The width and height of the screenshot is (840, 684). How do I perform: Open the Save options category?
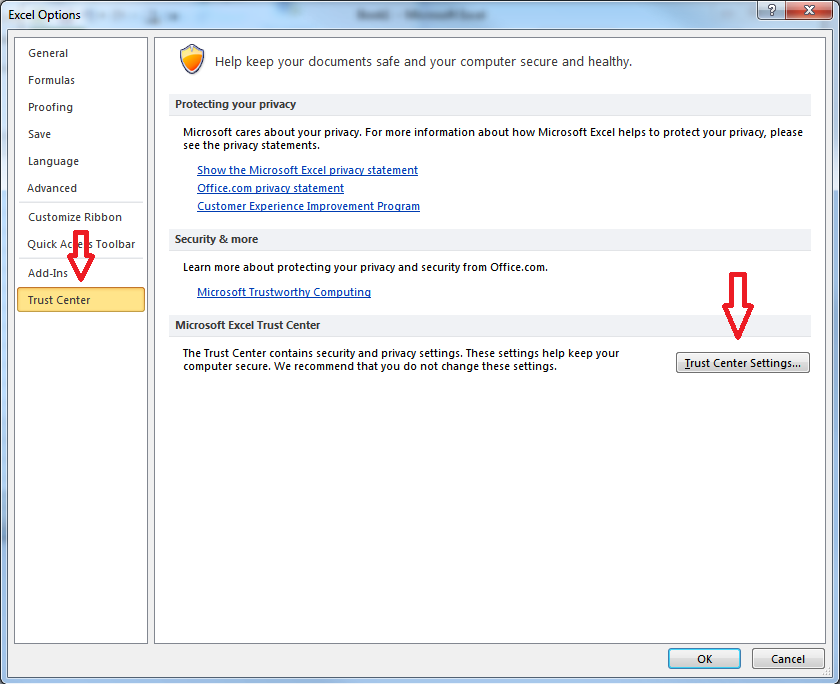(x=40, y=134)
